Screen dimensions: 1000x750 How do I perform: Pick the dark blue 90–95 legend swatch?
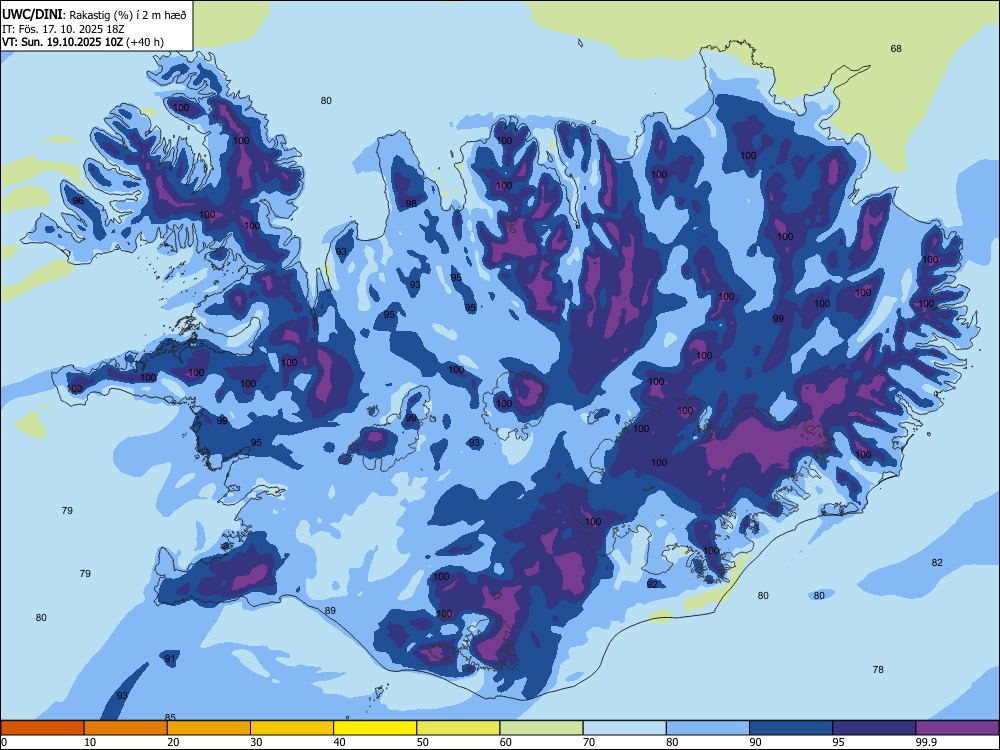click(x=791, y=728)
